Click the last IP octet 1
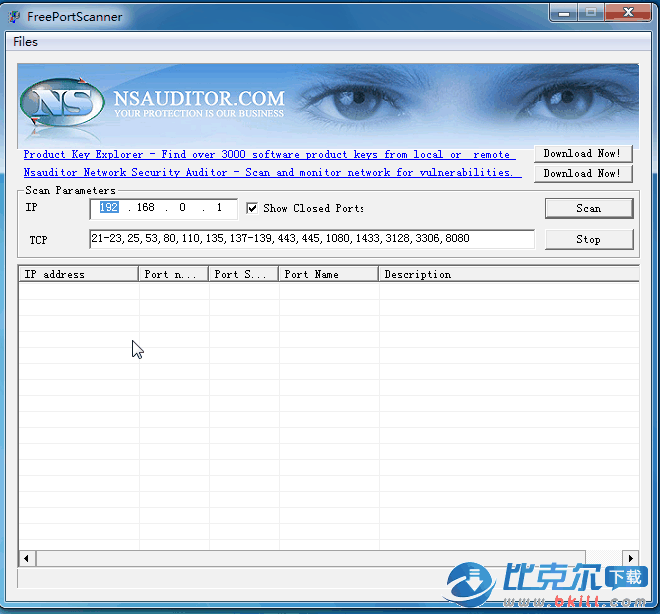 click(219, 207)
